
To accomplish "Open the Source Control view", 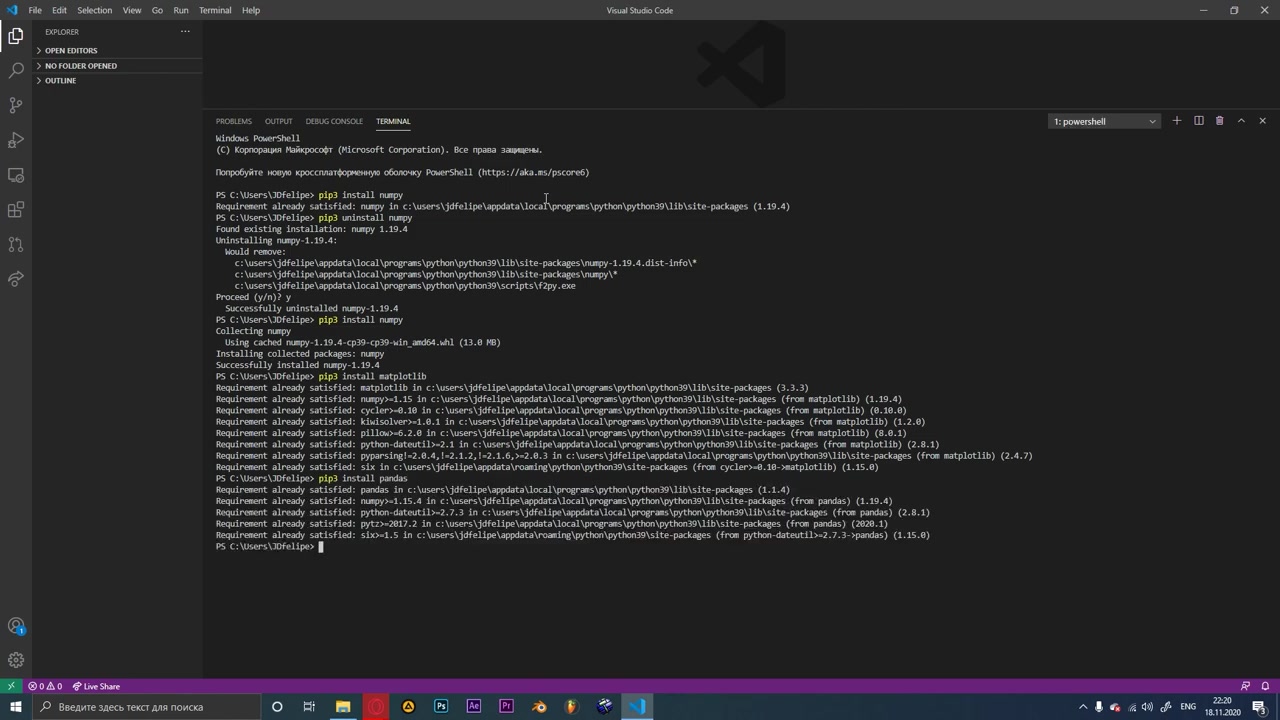I will (x=16, y=105).
